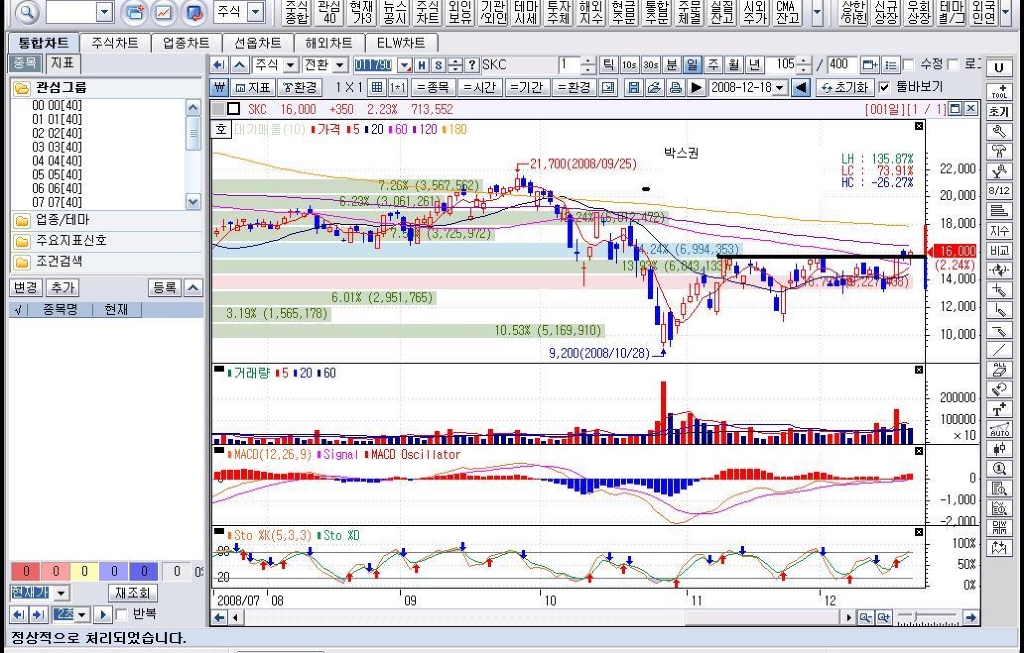Click the 변경 button
Screen dimensions: 1024x653
26,287
